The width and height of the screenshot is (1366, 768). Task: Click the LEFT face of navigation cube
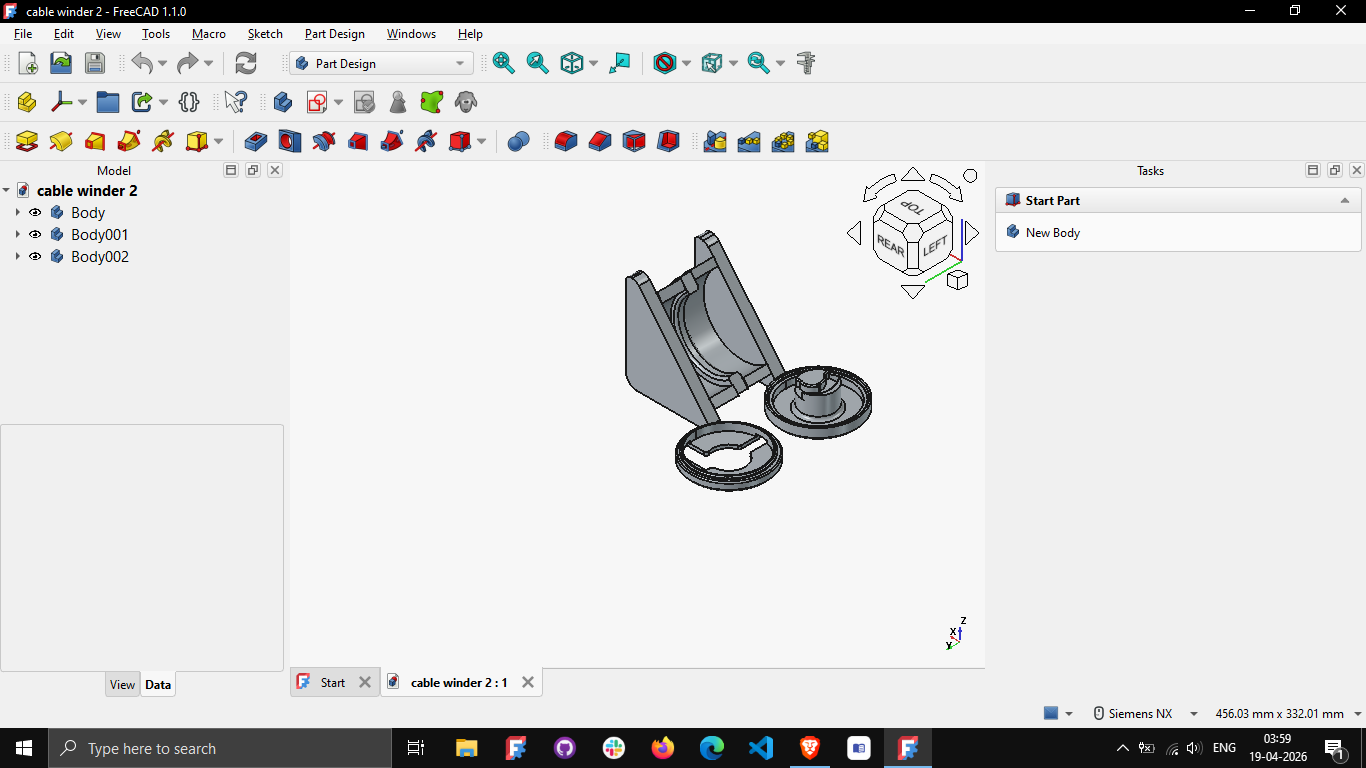tap(935, 245)
